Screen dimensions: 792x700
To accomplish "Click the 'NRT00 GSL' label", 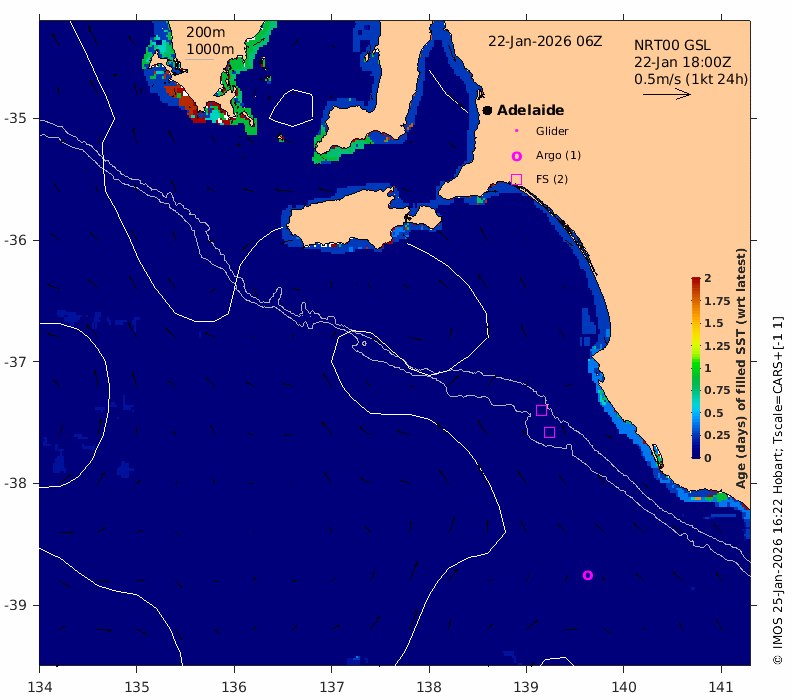I will (x=672, y=45).
